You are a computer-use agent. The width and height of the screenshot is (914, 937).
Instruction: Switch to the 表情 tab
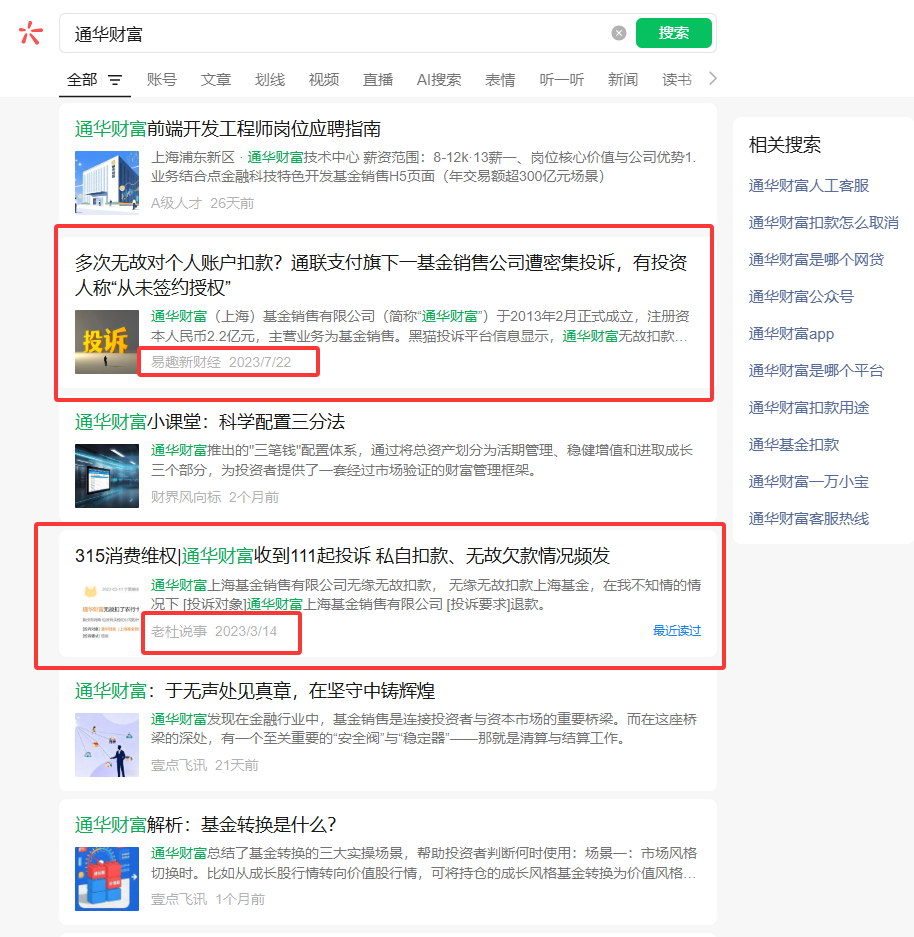coord(500,79)
